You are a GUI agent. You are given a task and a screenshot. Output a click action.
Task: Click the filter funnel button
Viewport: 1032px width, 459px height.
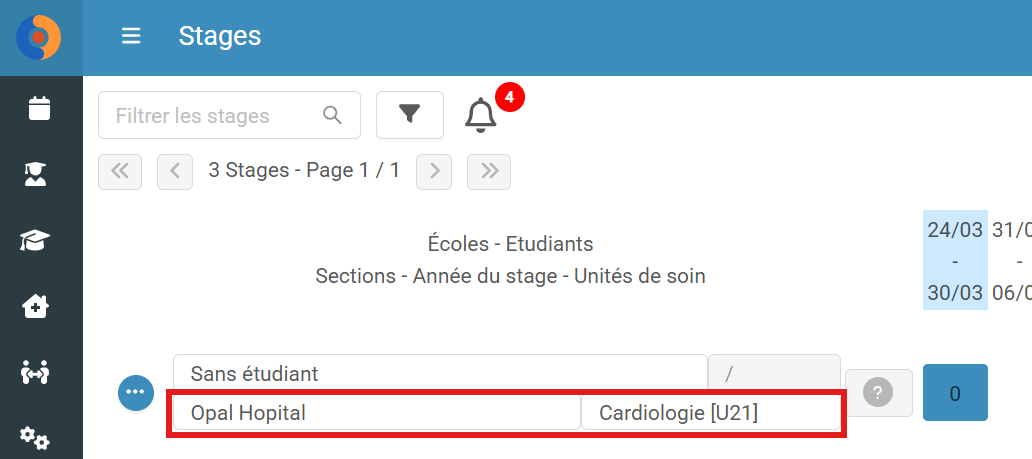click(x=409, y=115)
